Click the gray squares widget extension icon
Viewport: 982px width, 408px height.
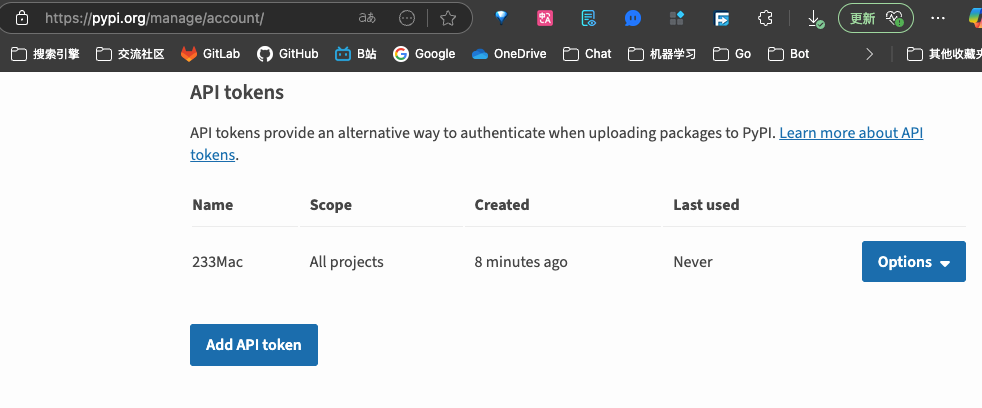[676, 18]
